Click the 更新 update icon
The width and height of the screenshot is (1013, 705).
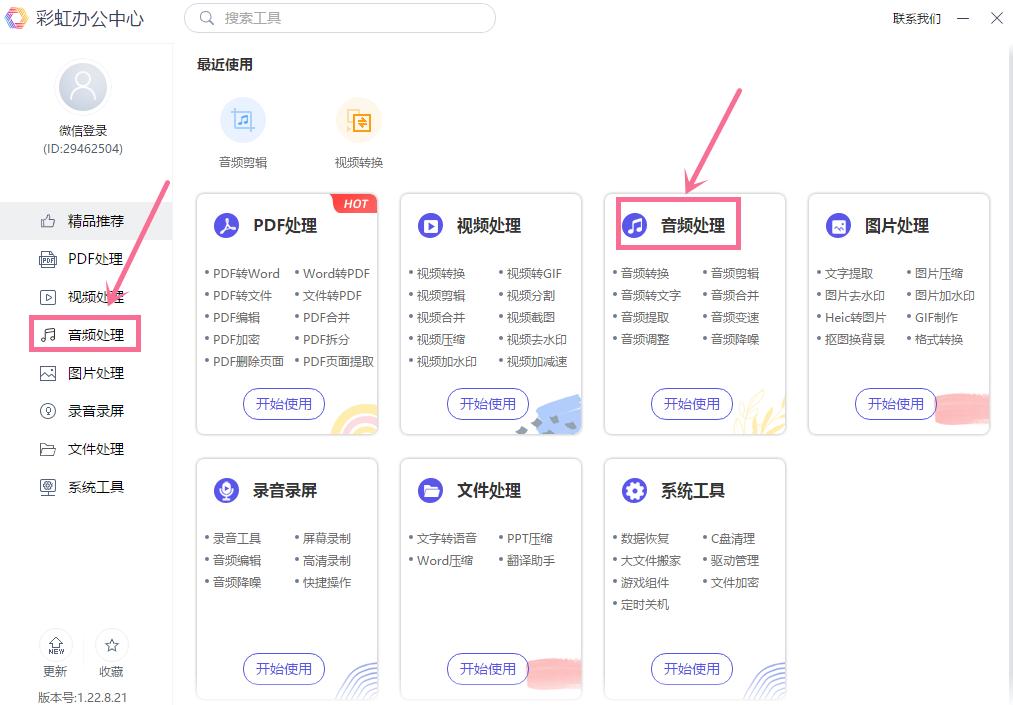(x=55, y=645)
